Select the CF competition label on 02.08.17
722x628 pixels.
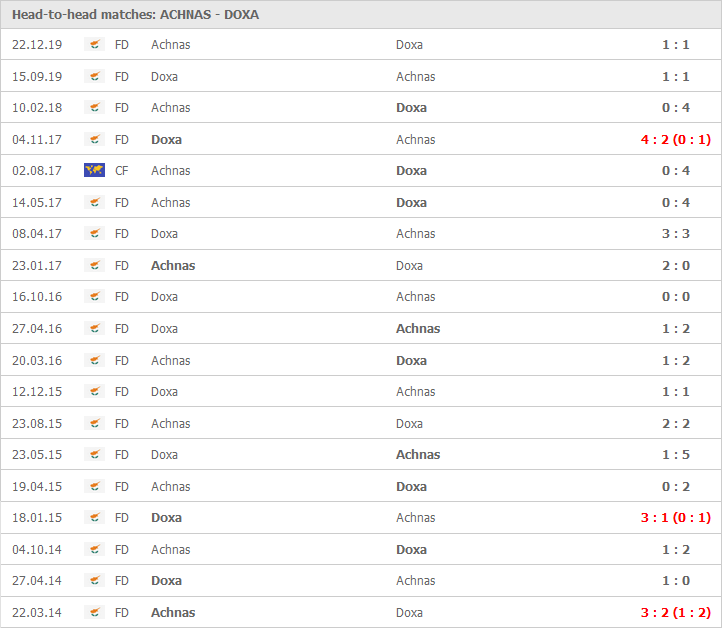[x=122, y=171]
